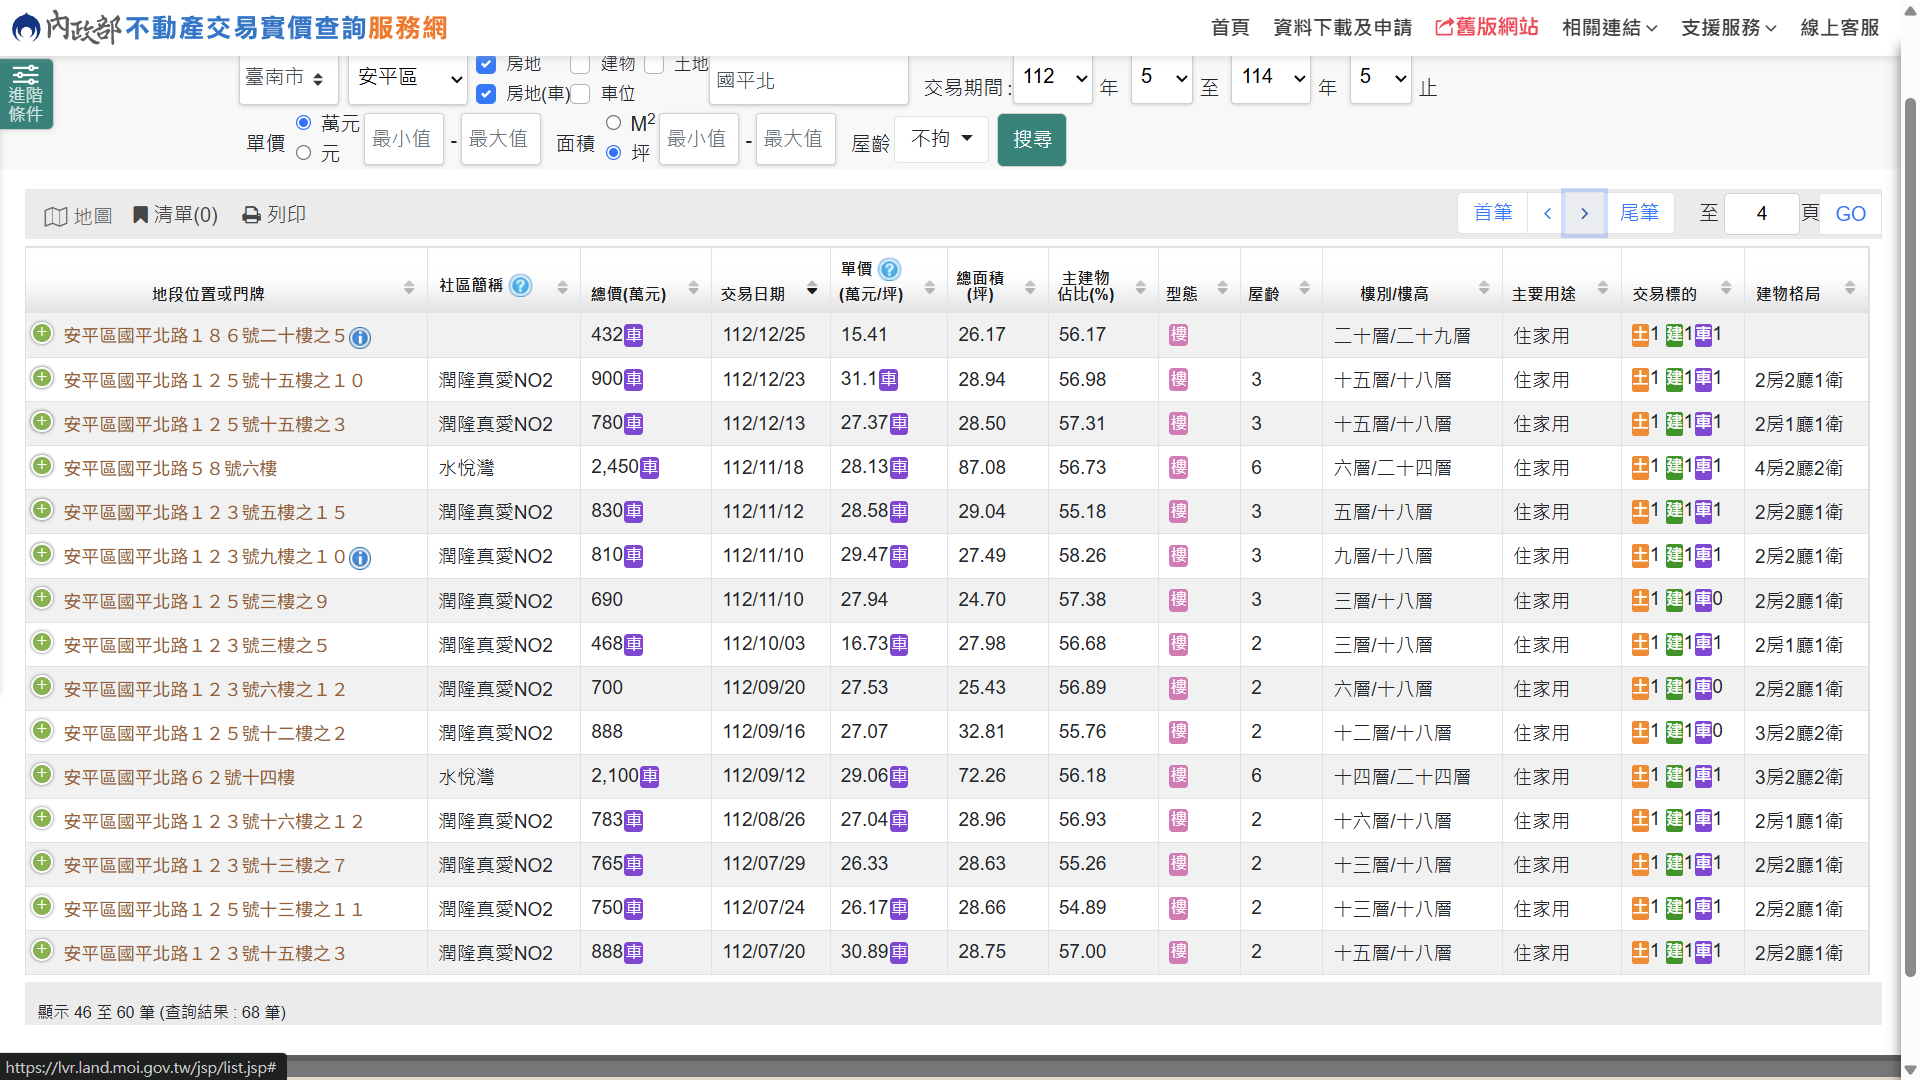The width and height of the screenshot is (1920, 1080).
Task: Click the site logo of 內政部不動產交易實價查詢服務網
Action: 230,27
